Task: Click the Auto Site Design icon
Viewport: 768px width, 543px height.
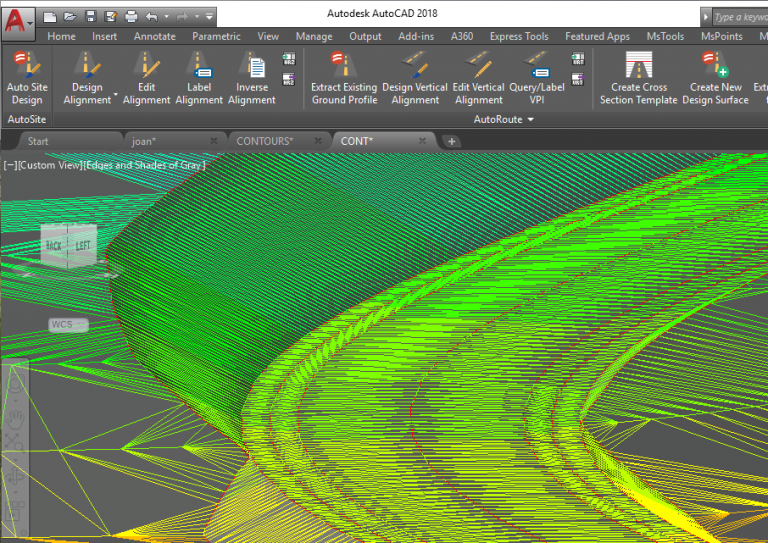Action: [x=26, y=68]
